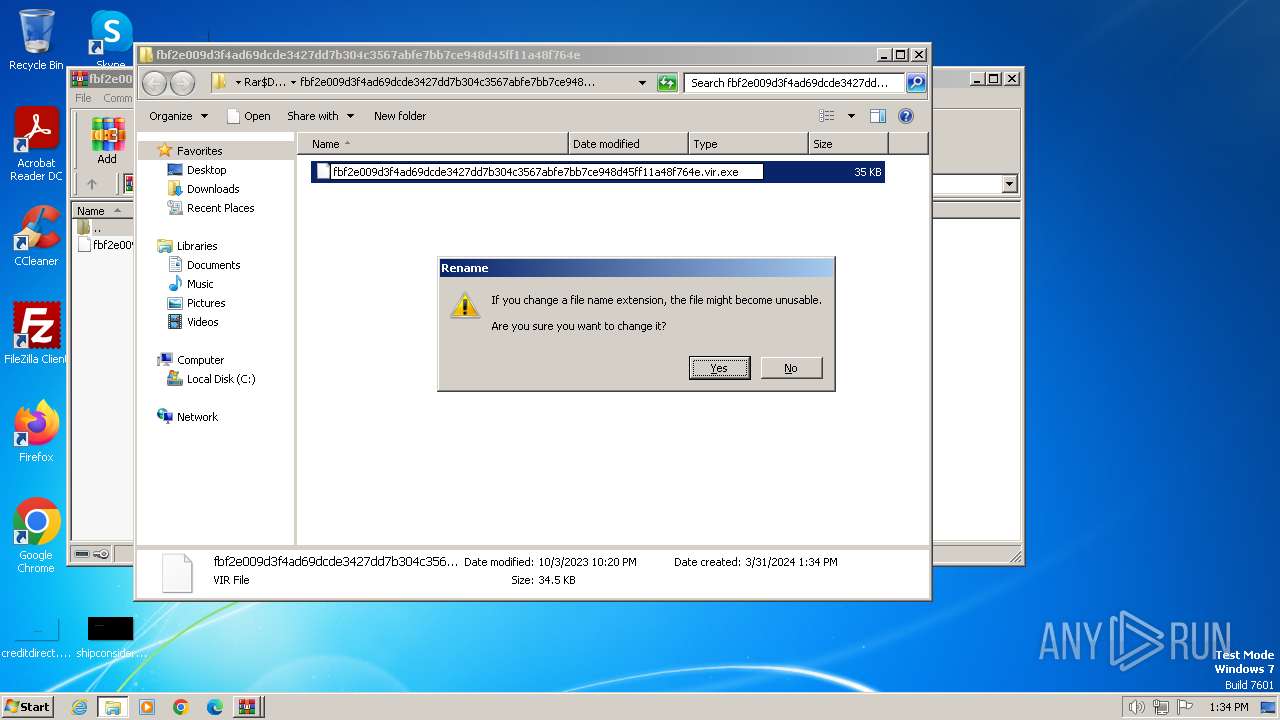Image resolution: width=1280 pixels, height=720 pixels.
Task: Open the address bar history dropdown
Action: (x=642, y=83)
